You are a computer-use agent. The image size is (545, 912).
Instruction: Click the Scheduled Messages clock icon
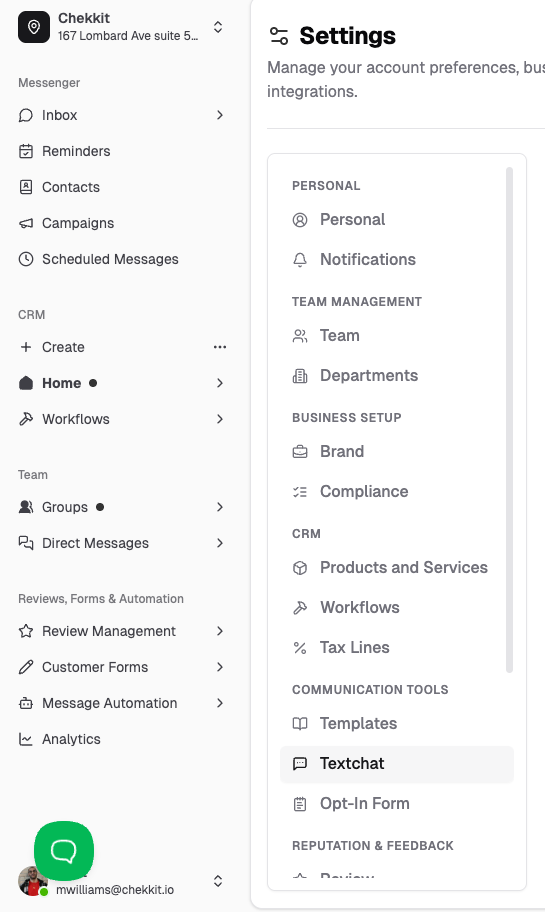(26, 259)
